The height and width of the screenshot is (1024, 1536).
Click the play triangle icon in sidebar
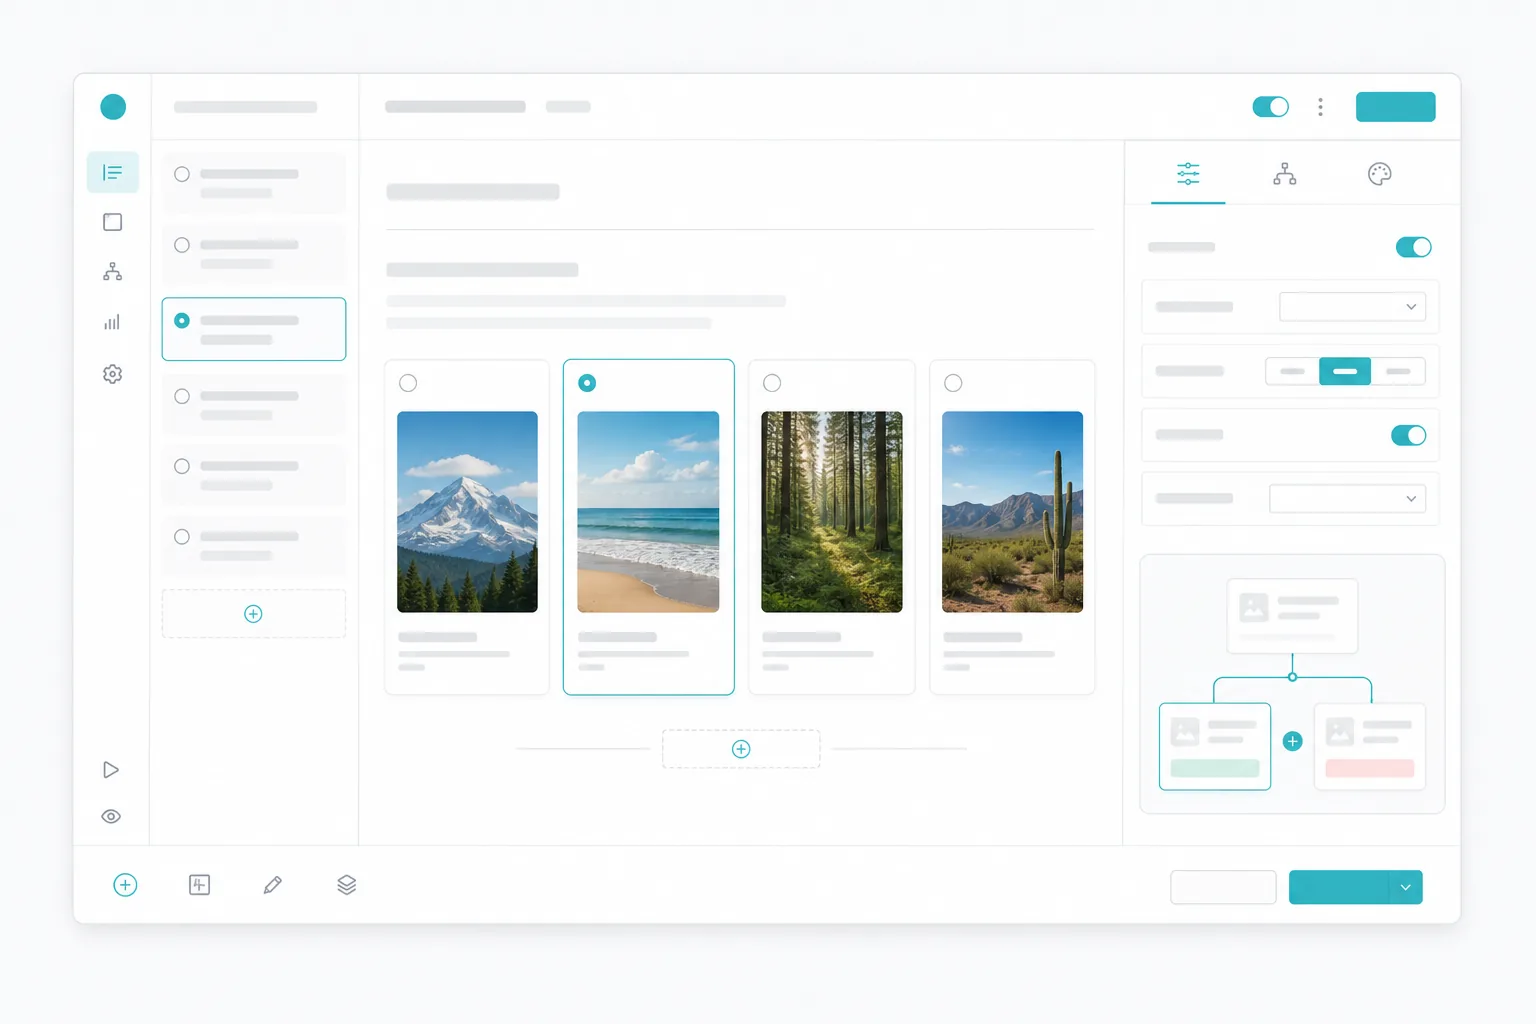(111, 770)
